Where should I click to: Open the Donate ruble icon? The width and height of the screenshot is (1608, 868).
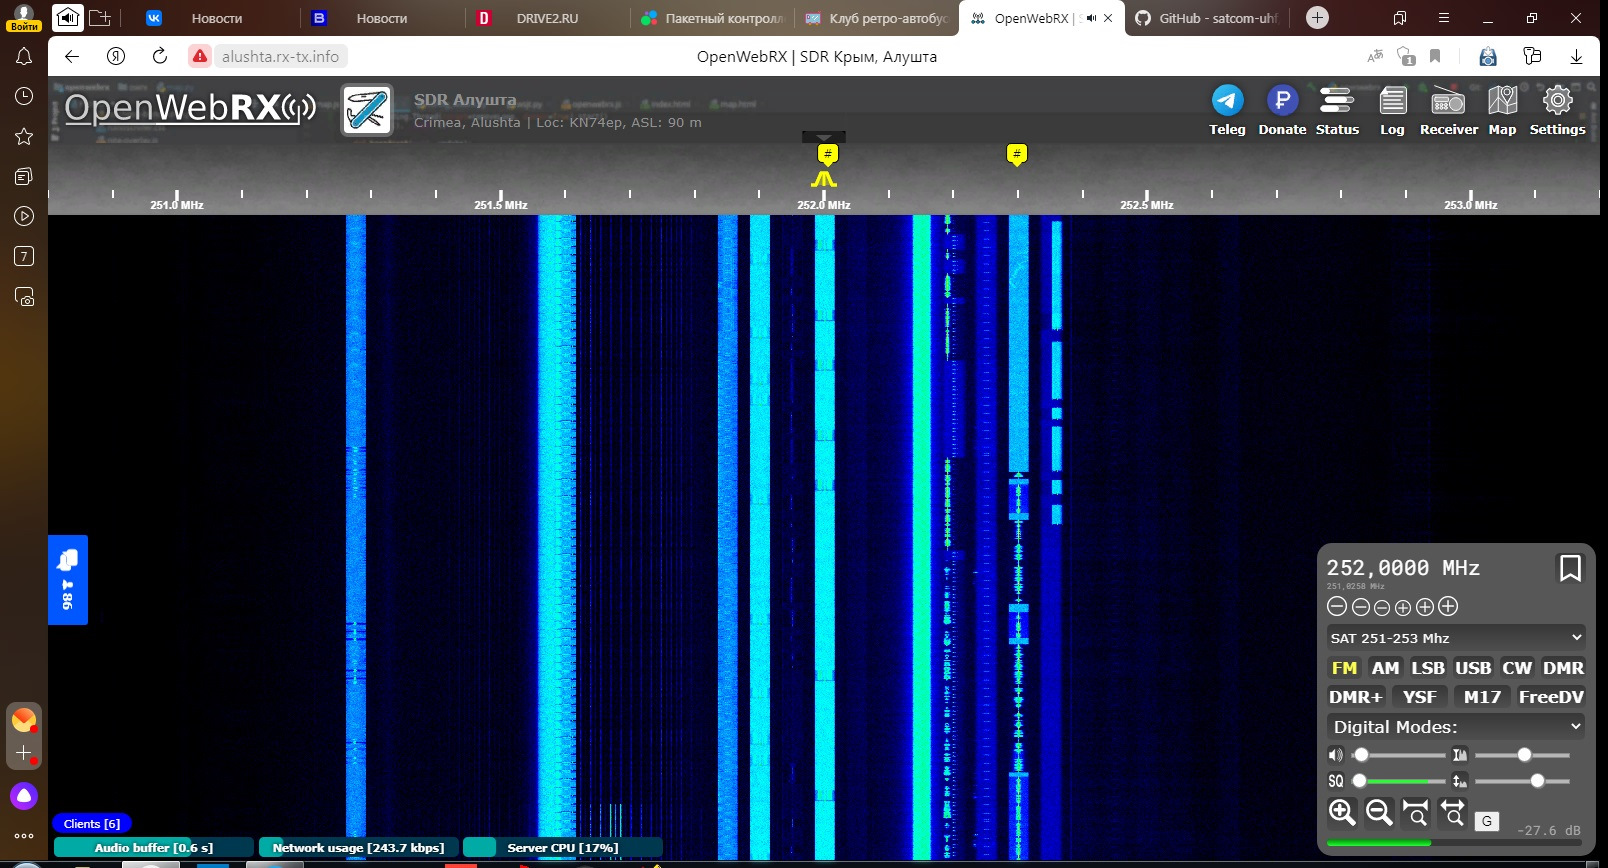point(1282,110)
